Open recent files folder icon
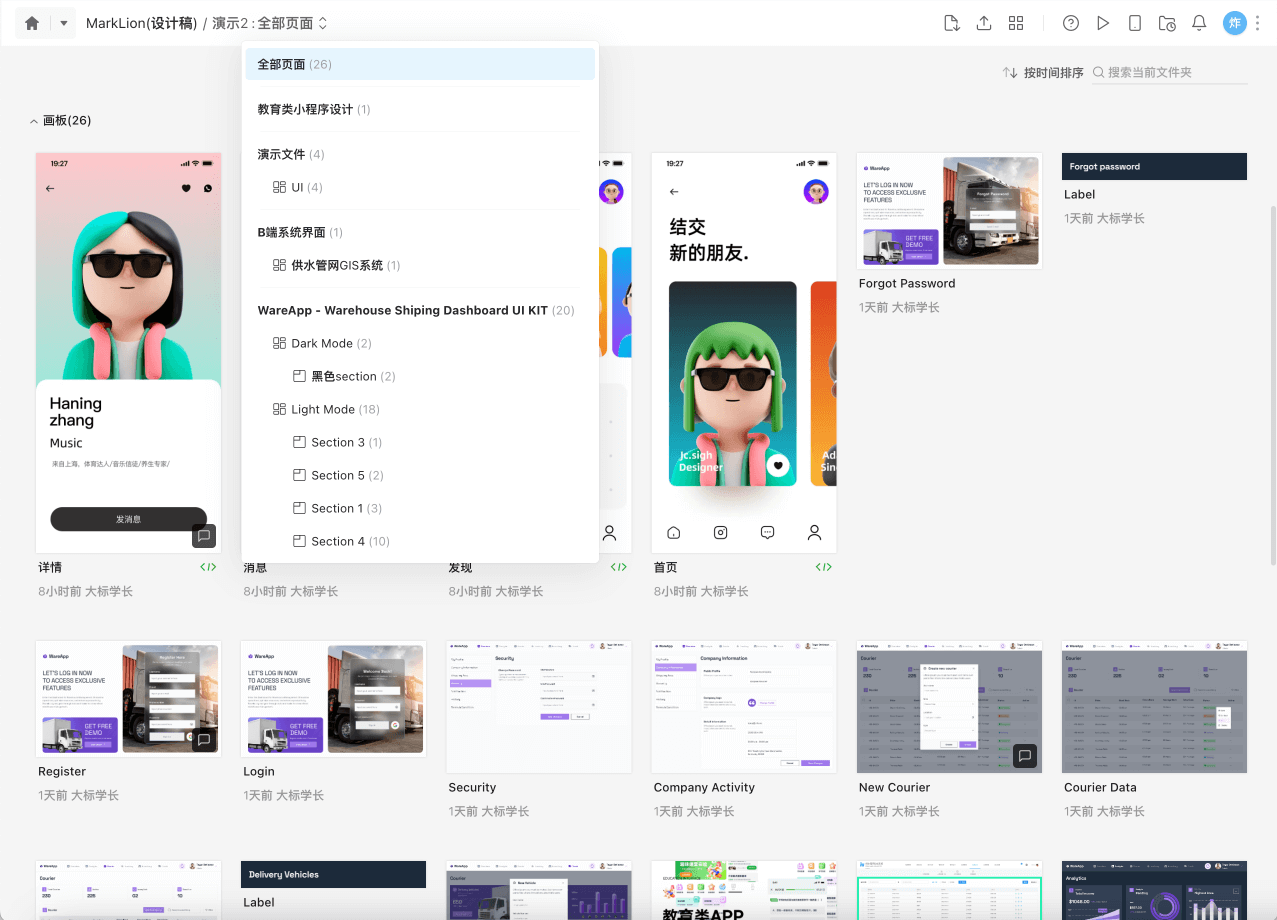This screenshot has width=1277, height=920. point(1167,22)
